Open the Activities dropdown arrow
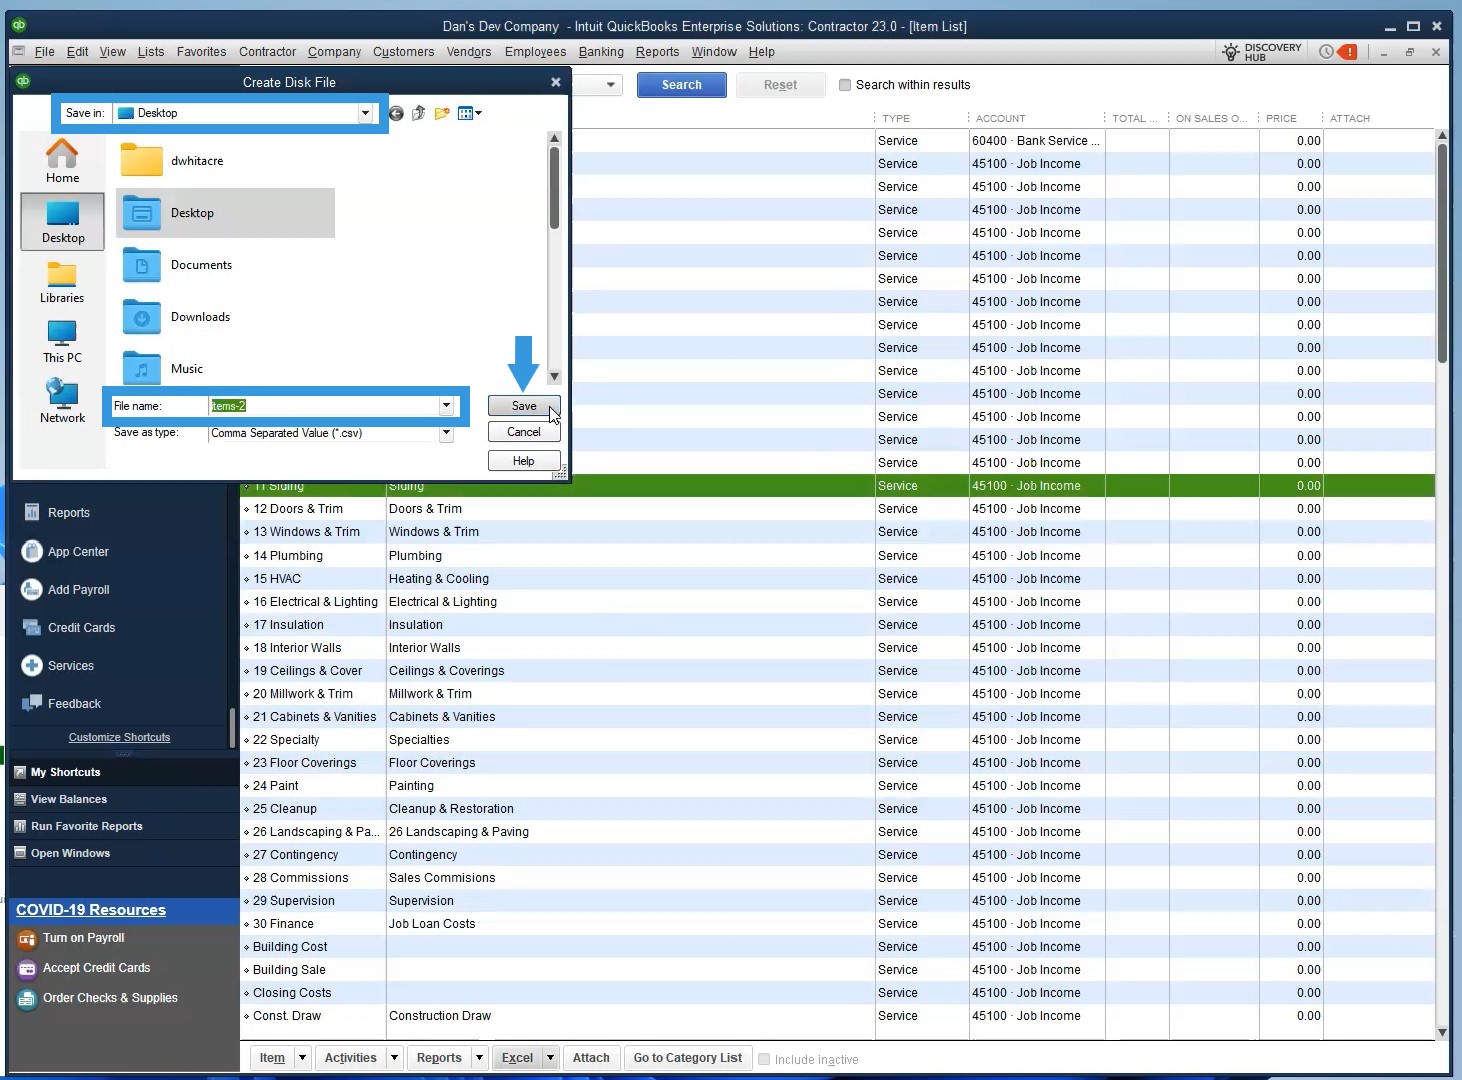Viewport: 1462px width, 1080px height. [394, 1058]
